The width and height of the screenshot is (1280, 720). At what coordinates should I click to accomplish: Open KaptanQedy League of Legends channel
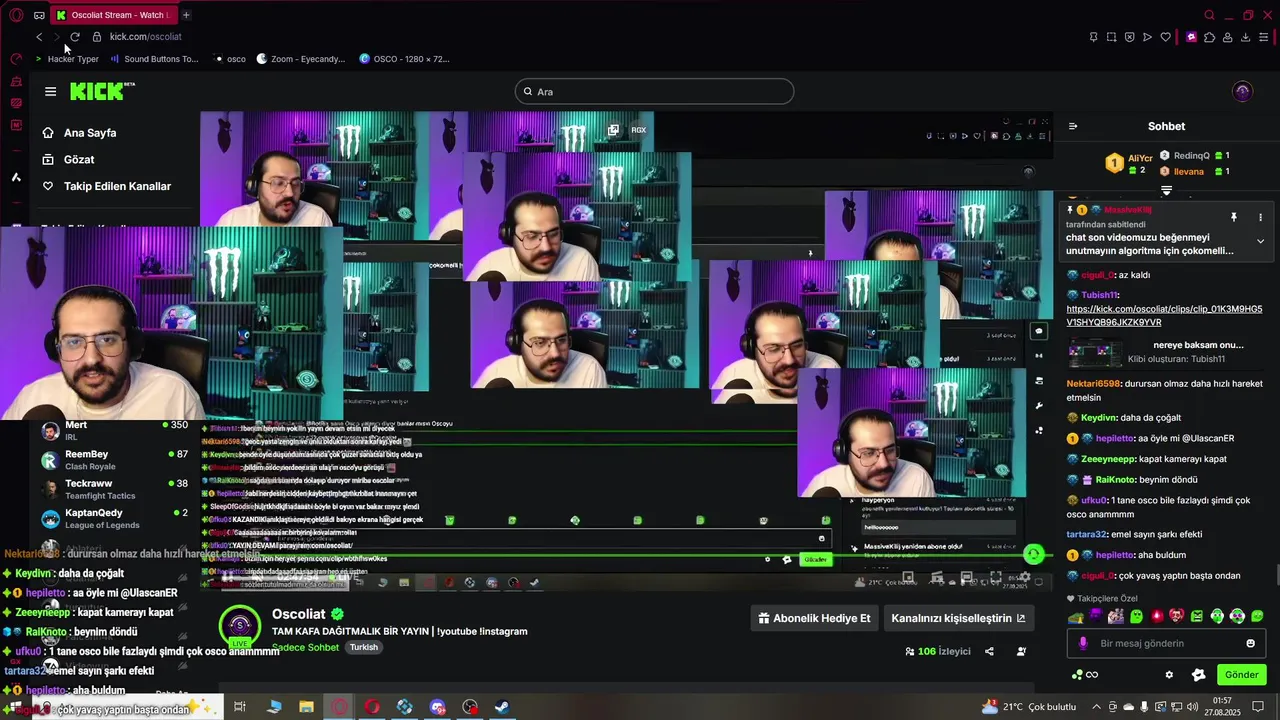tap(115, 518)
